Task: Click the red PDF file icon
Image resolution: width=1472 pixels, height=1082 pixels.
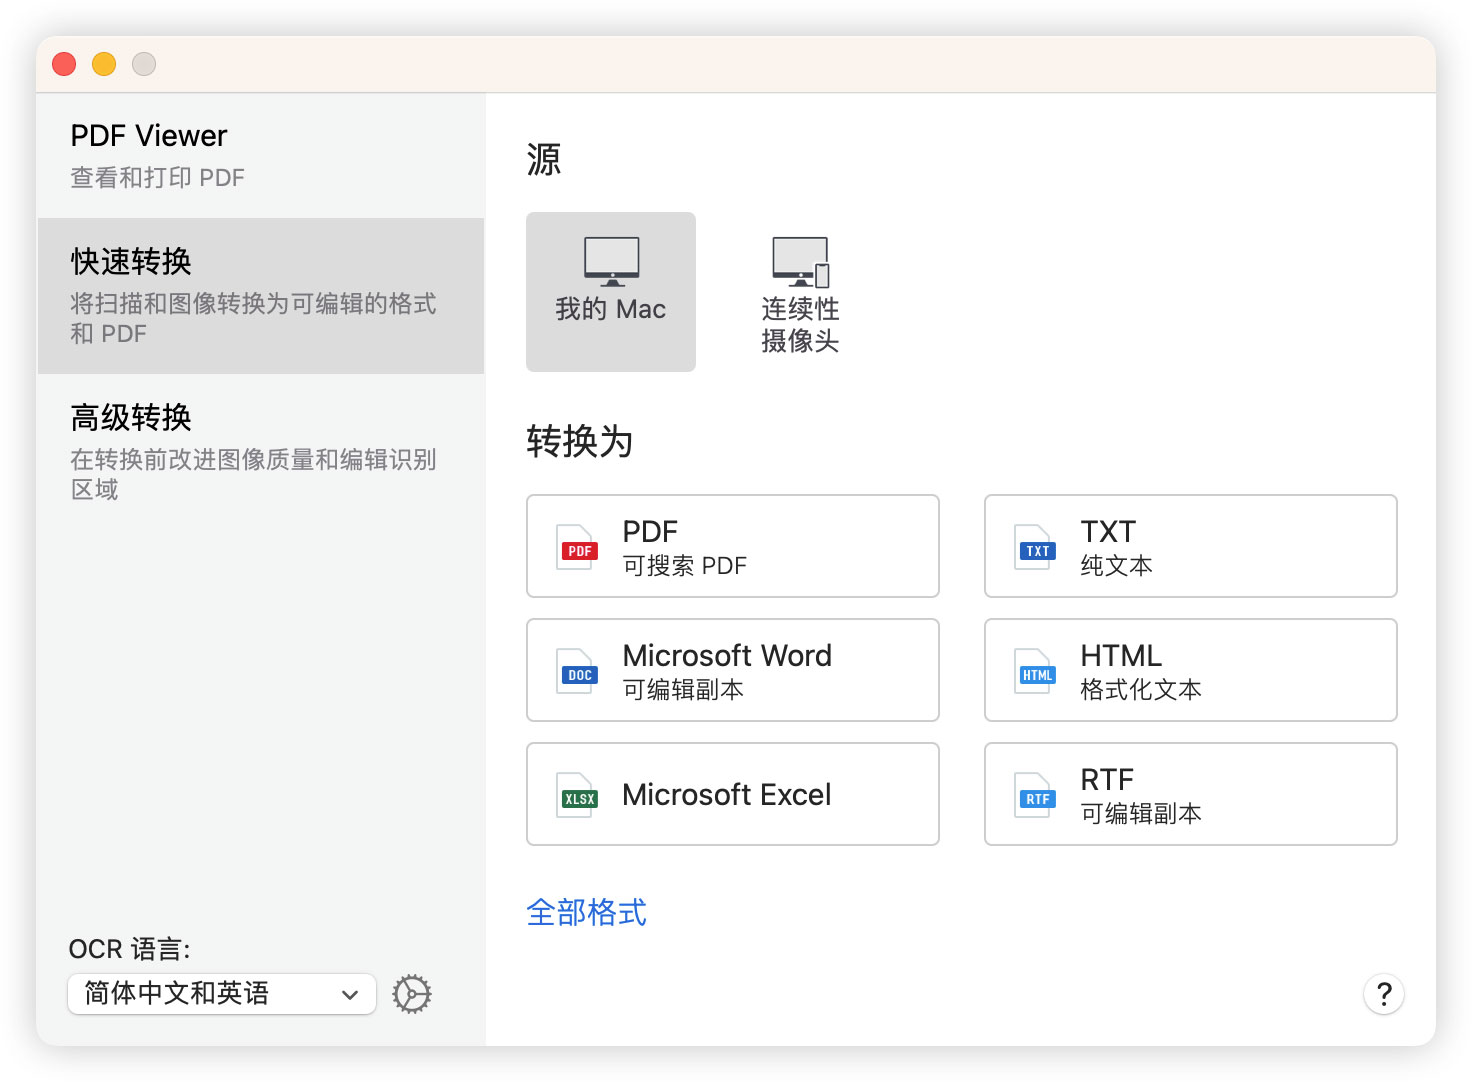Action: tap(578, 547)
